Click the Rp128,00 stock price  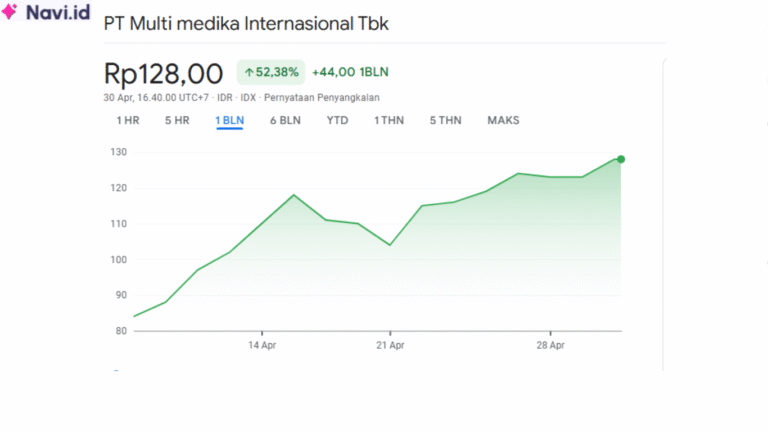pos(163,73)
